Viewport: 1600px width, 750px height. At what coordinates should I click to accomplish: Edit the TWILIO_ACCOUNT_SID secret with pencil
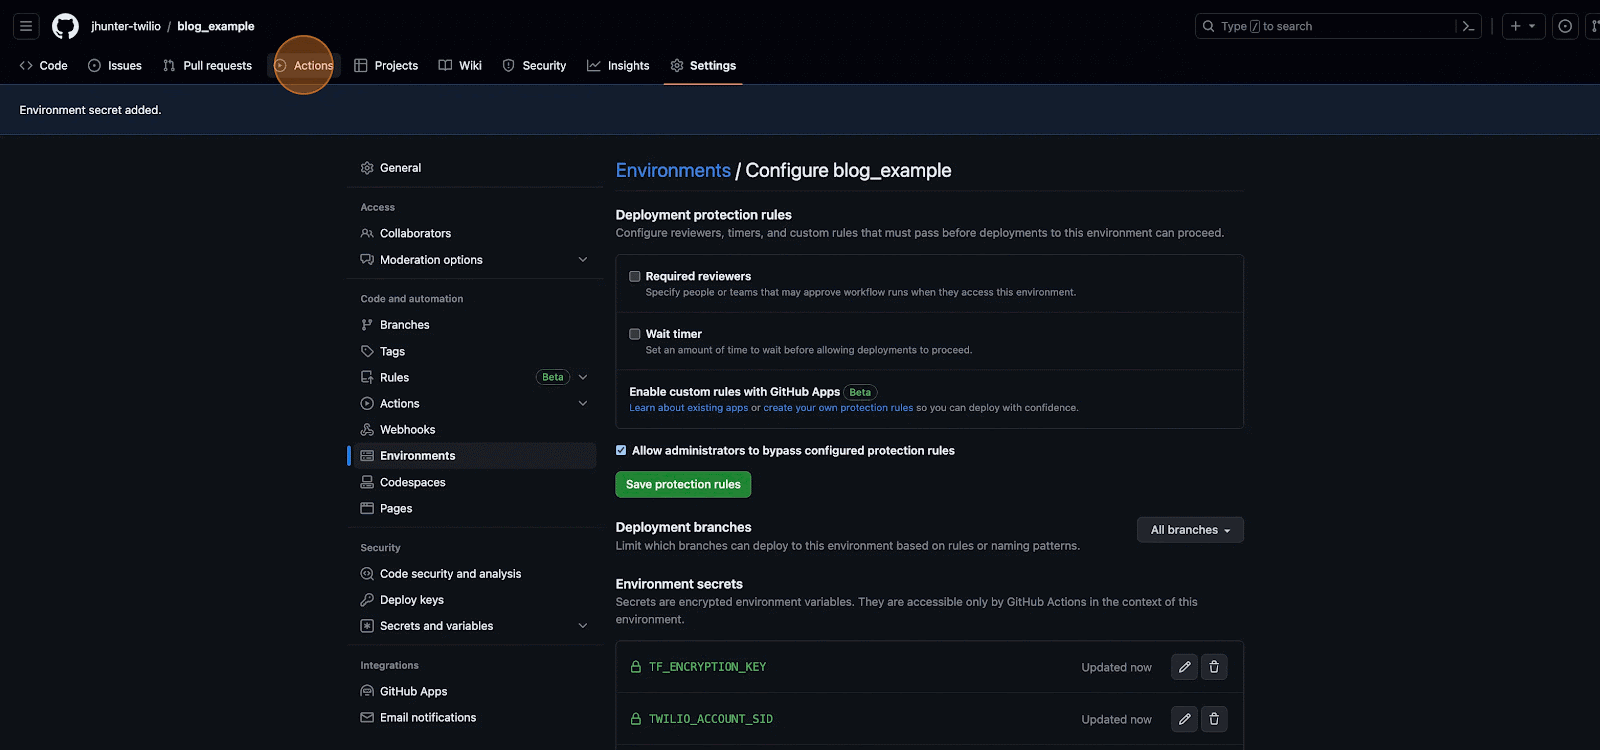click(1184, 719)
